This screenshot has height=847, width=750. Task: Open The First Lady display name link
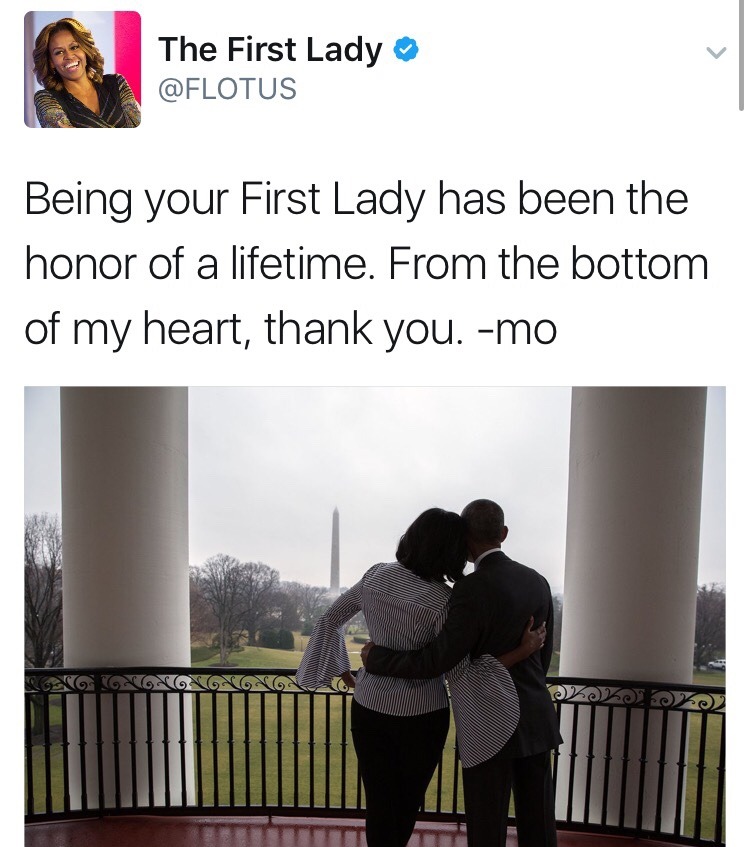270,50
